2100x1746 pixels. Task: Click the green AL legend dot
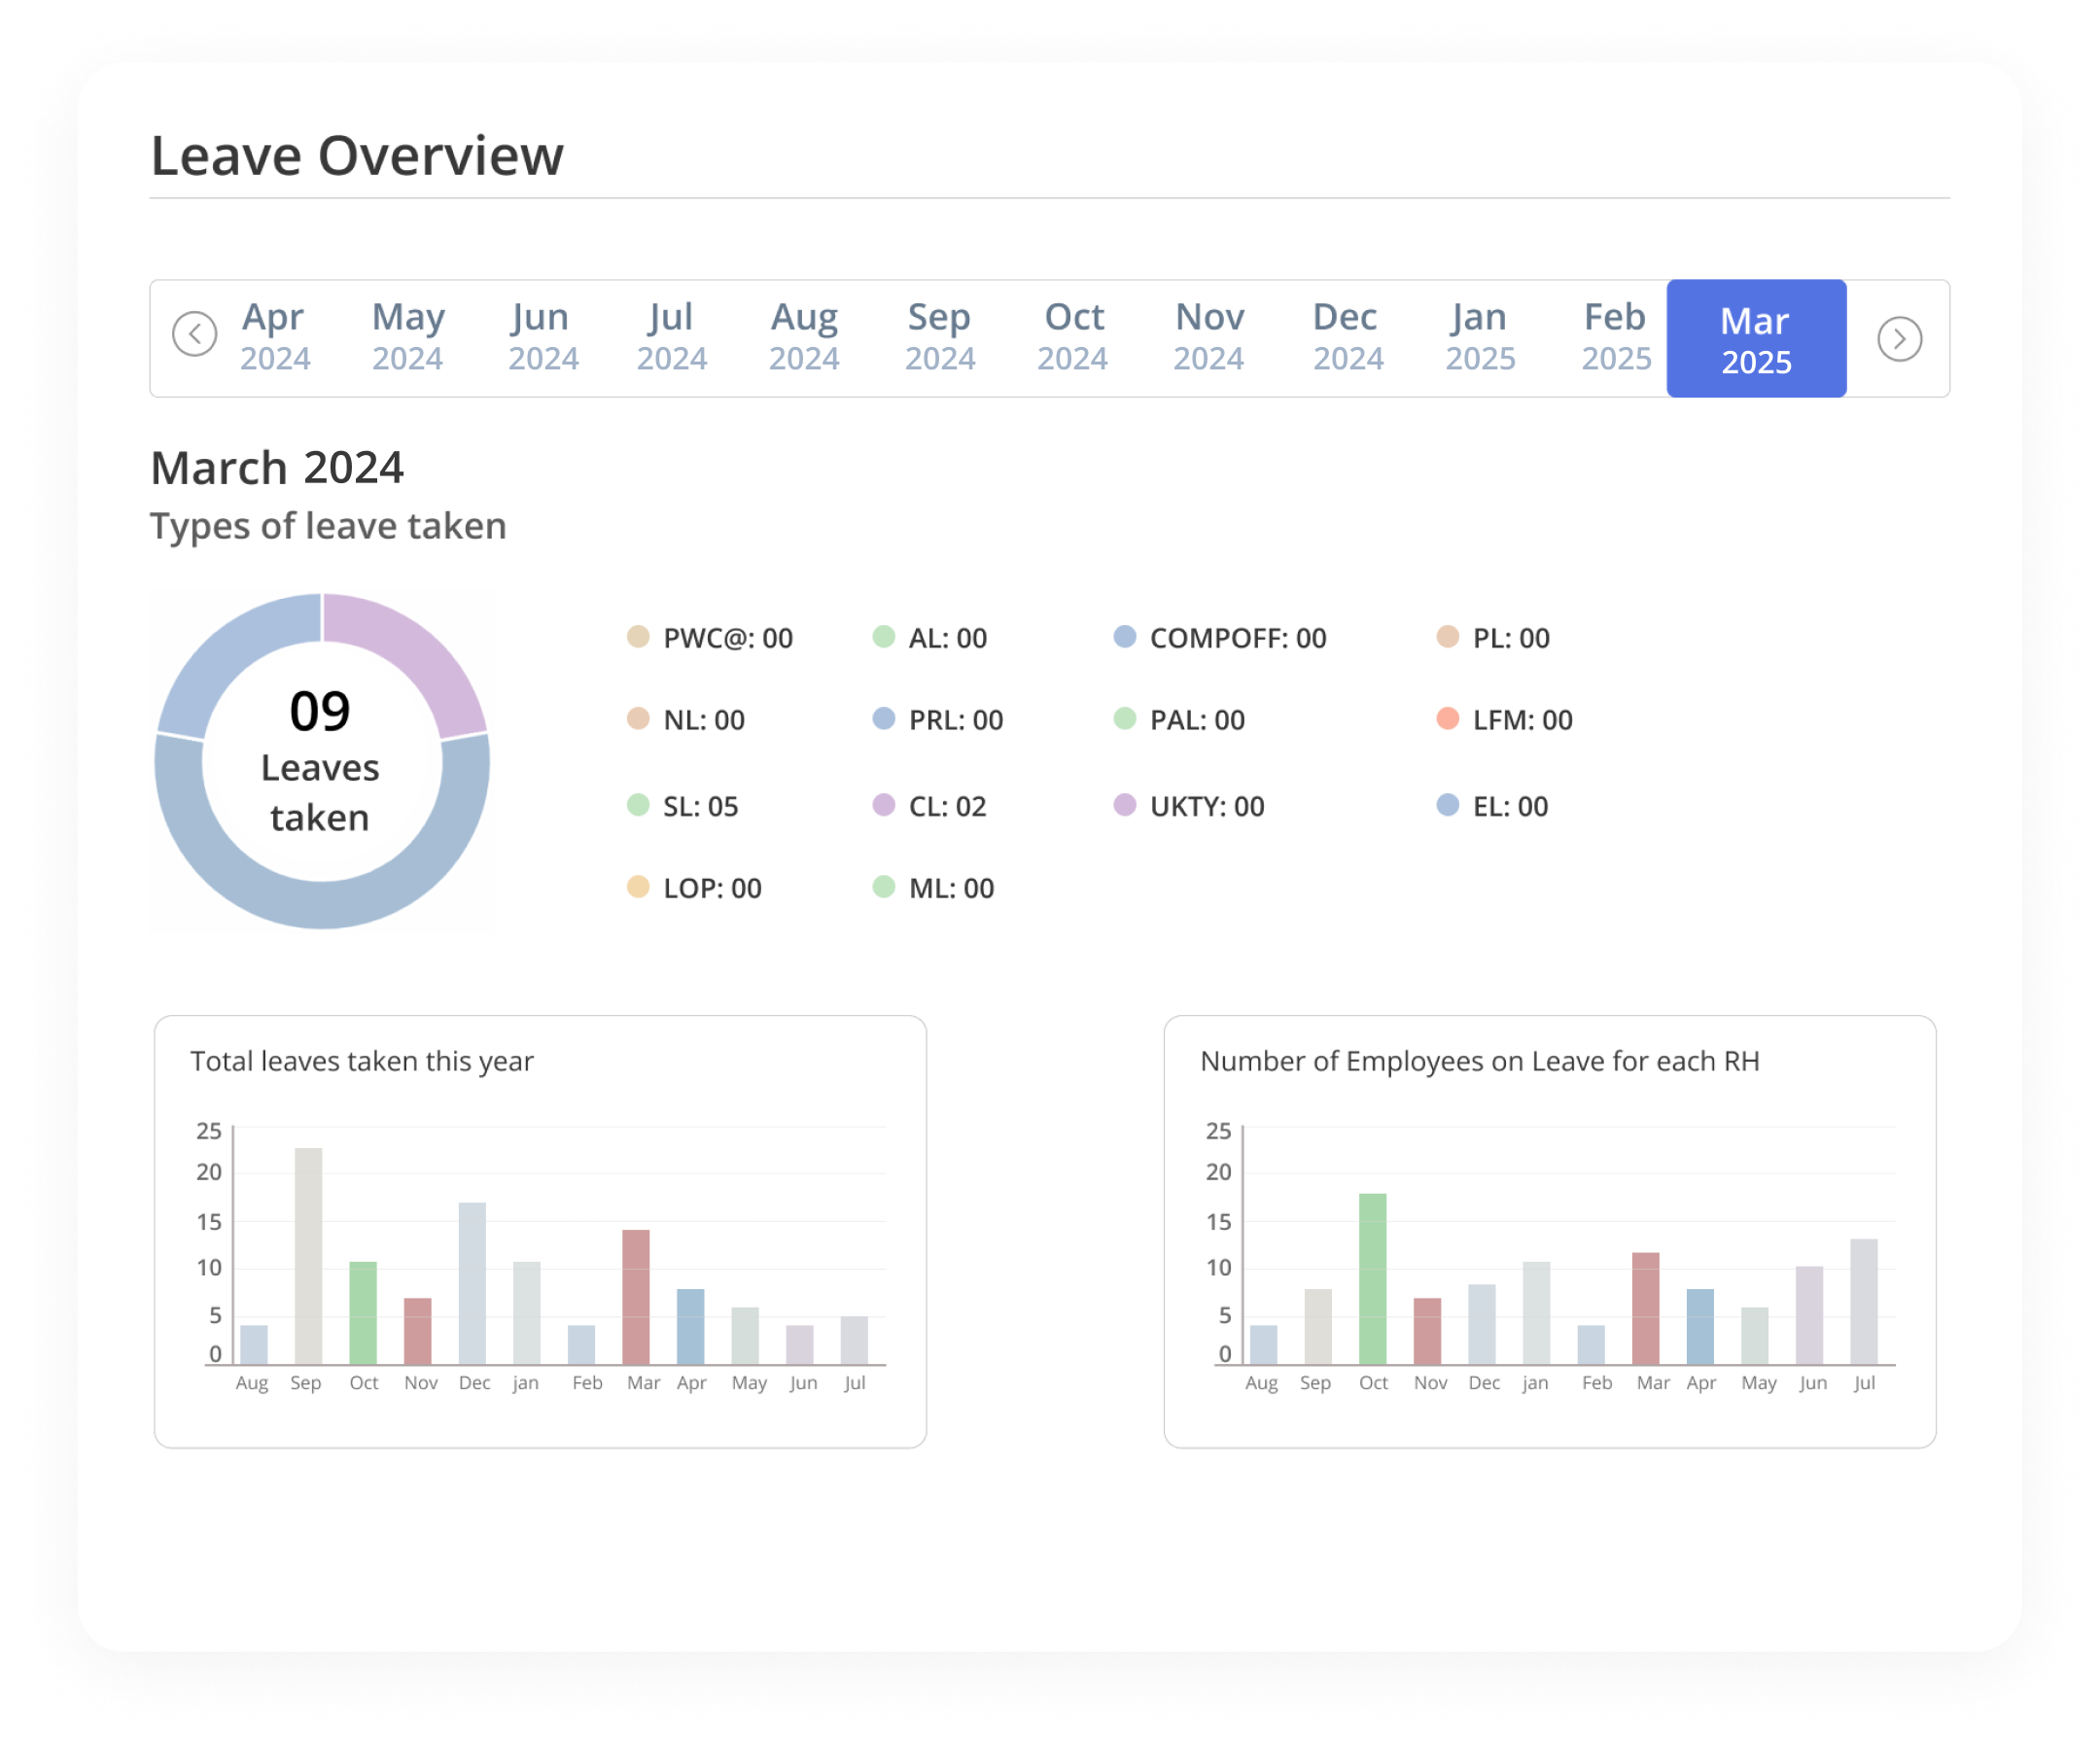click(884, 637)
